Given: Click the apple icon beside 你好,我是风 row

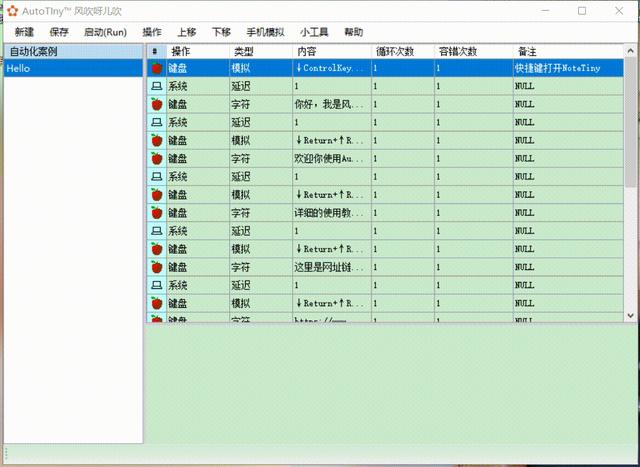Looking at the screenshot, I should pyautogui.click(x=157, y=105).
